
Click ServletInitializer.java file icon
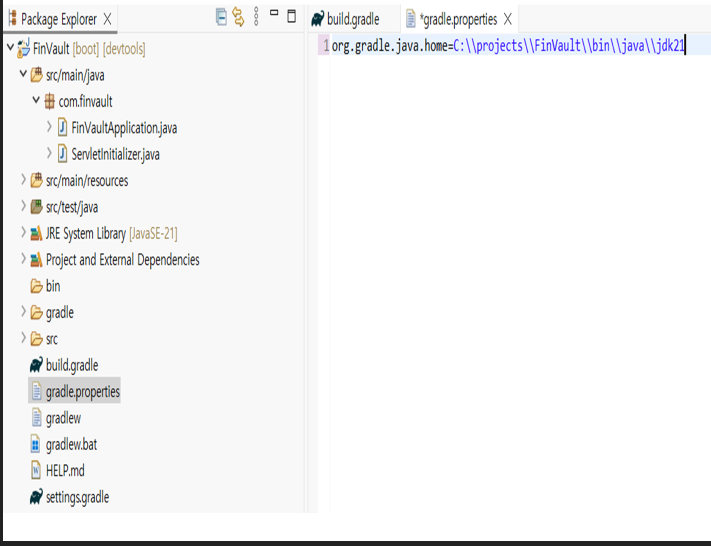tap(63, 154)
